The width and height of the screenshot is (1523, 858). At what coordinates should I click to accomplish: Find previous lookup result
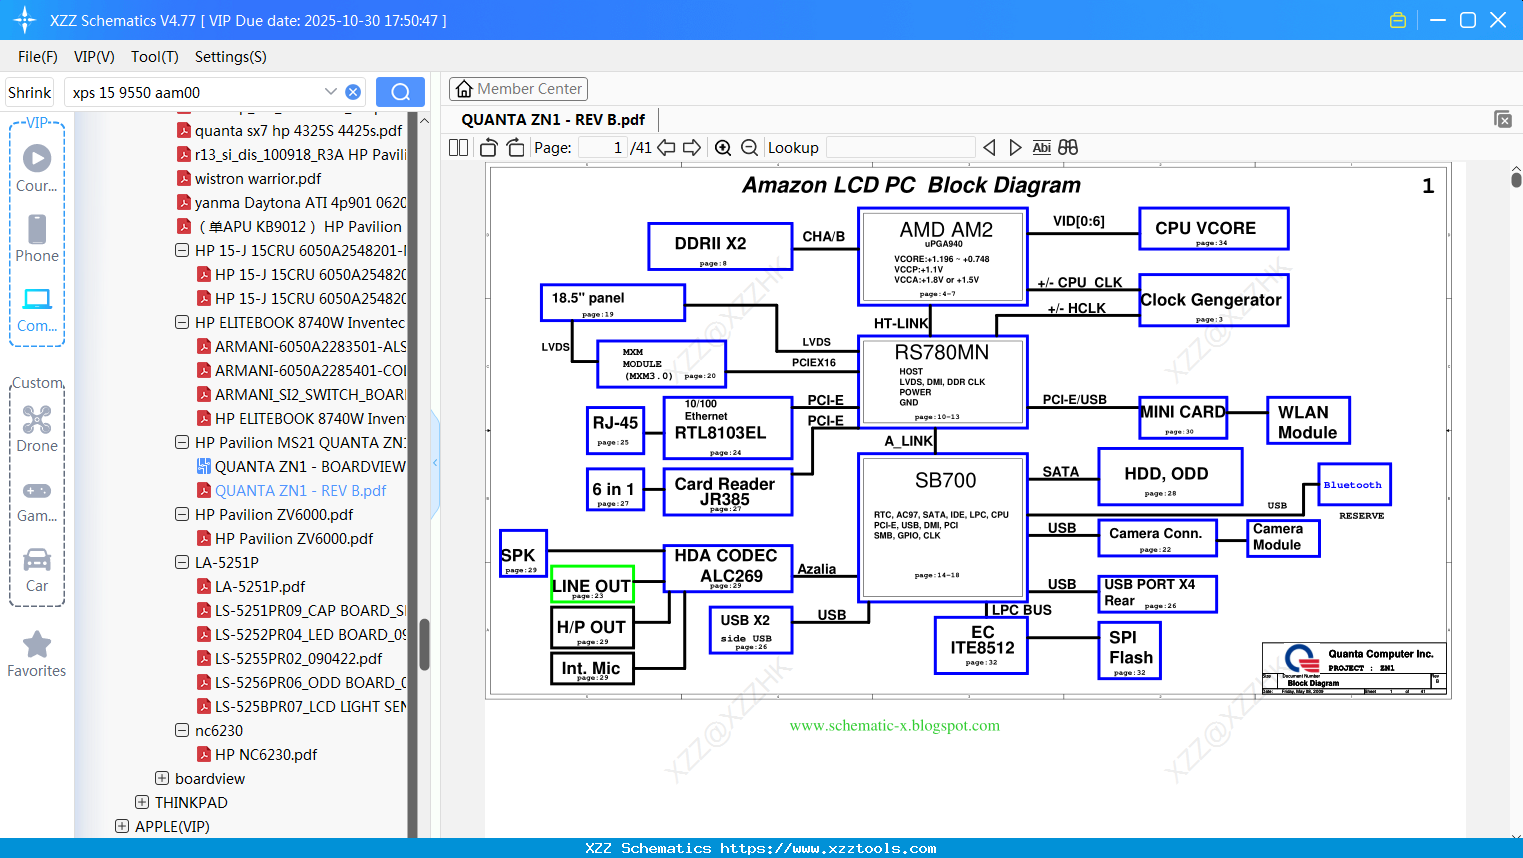tap(989, 147)
